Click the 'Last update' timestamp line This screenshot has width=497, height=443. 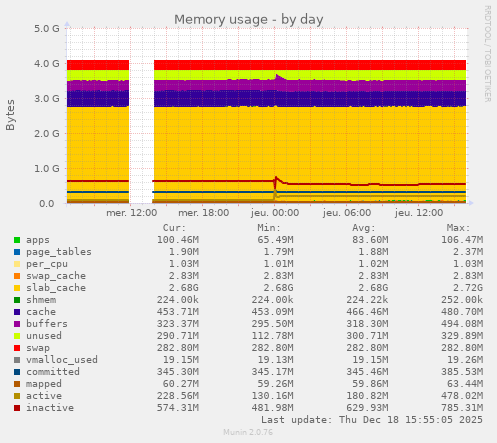point(372,420)
